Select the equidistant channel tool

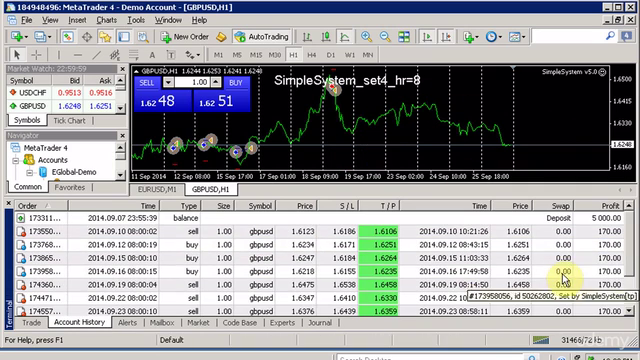point(115,55)
